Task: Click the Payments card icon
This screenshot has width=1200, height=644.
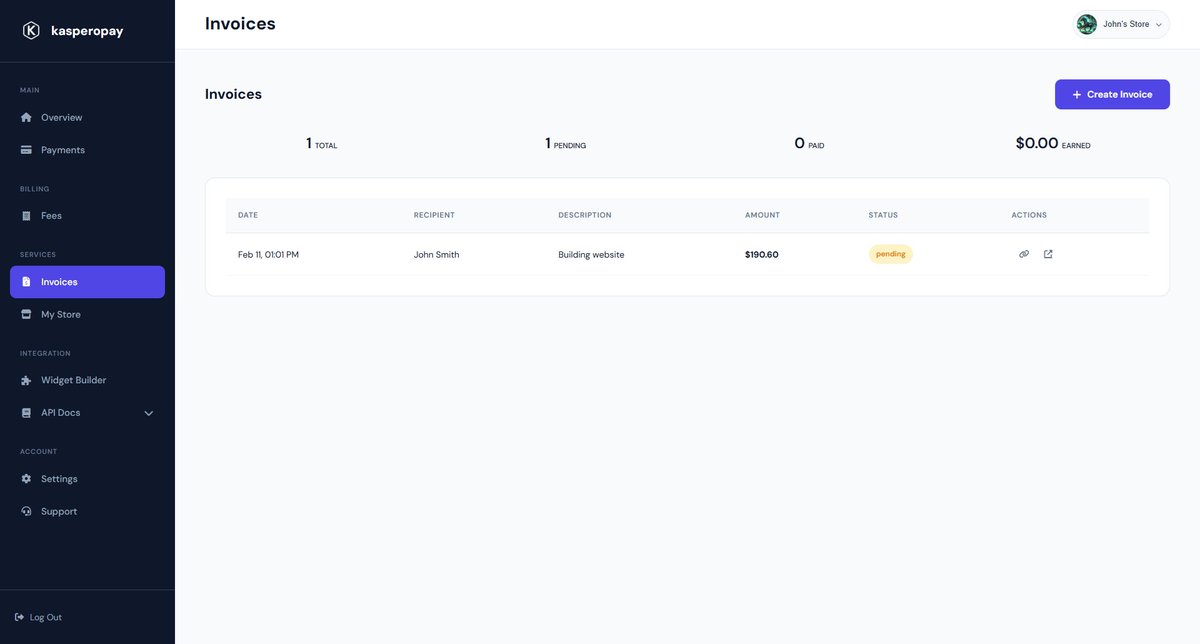Action: coord(27,150)
